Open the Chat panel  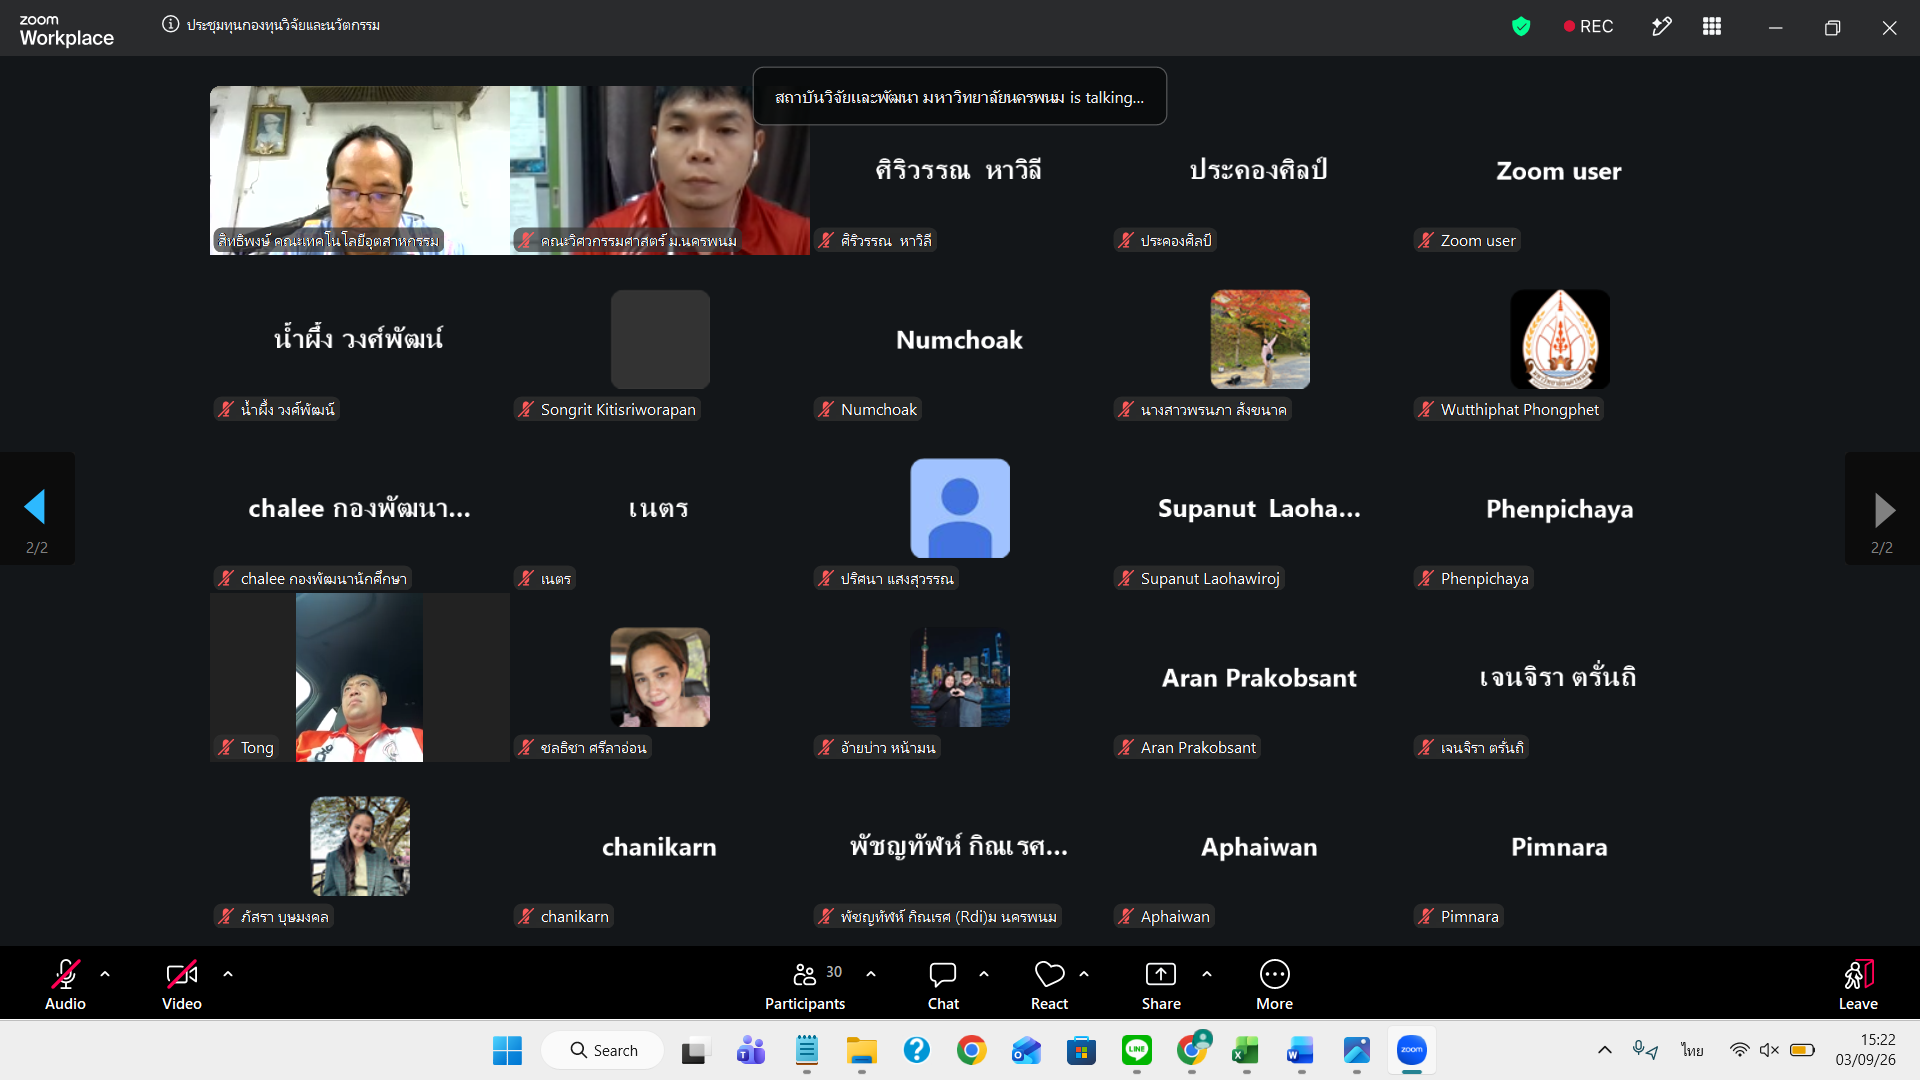(943, 986)
